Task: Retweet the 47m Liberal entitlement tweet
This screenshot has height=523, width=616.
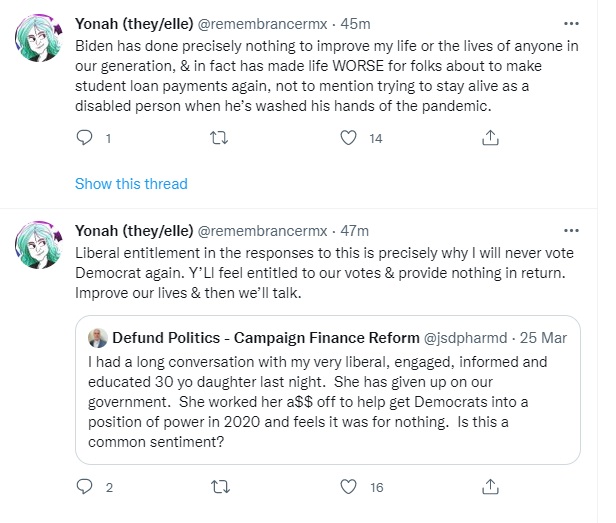Action: pyautogui.click(x=220, y=487)
